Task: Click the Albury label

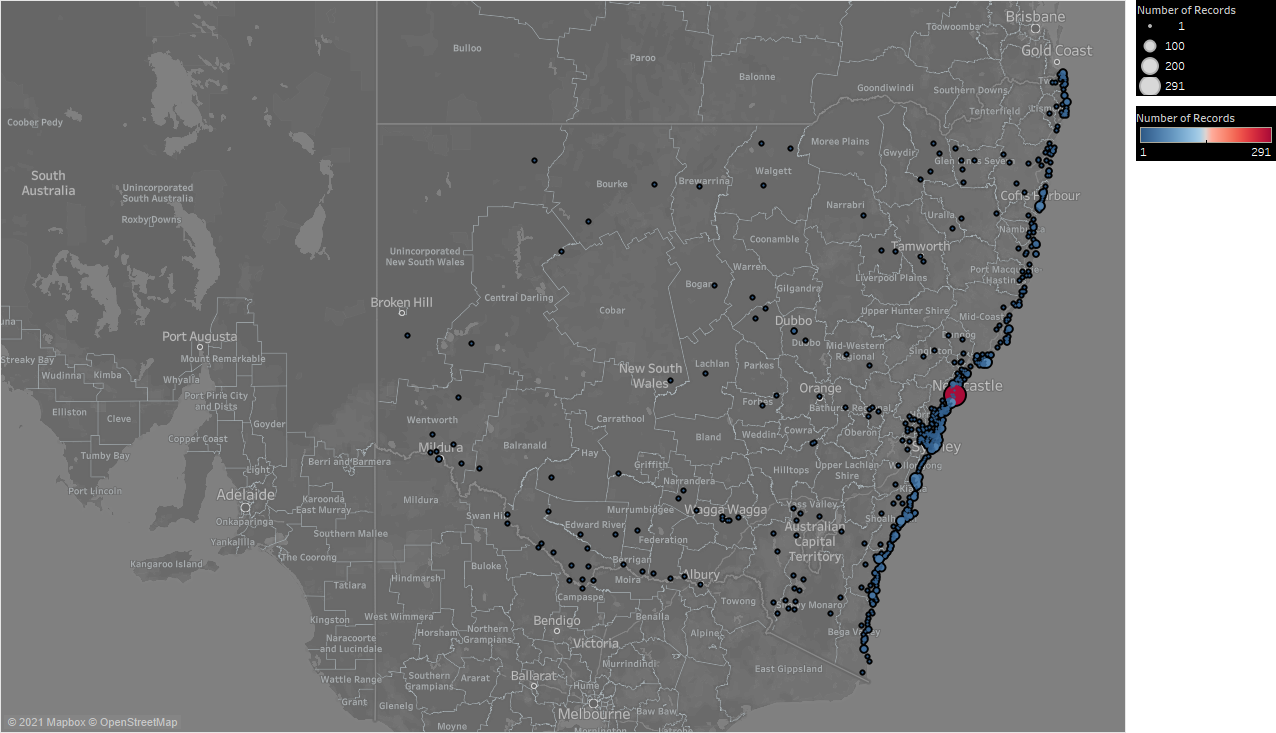Action: [699, 575]
